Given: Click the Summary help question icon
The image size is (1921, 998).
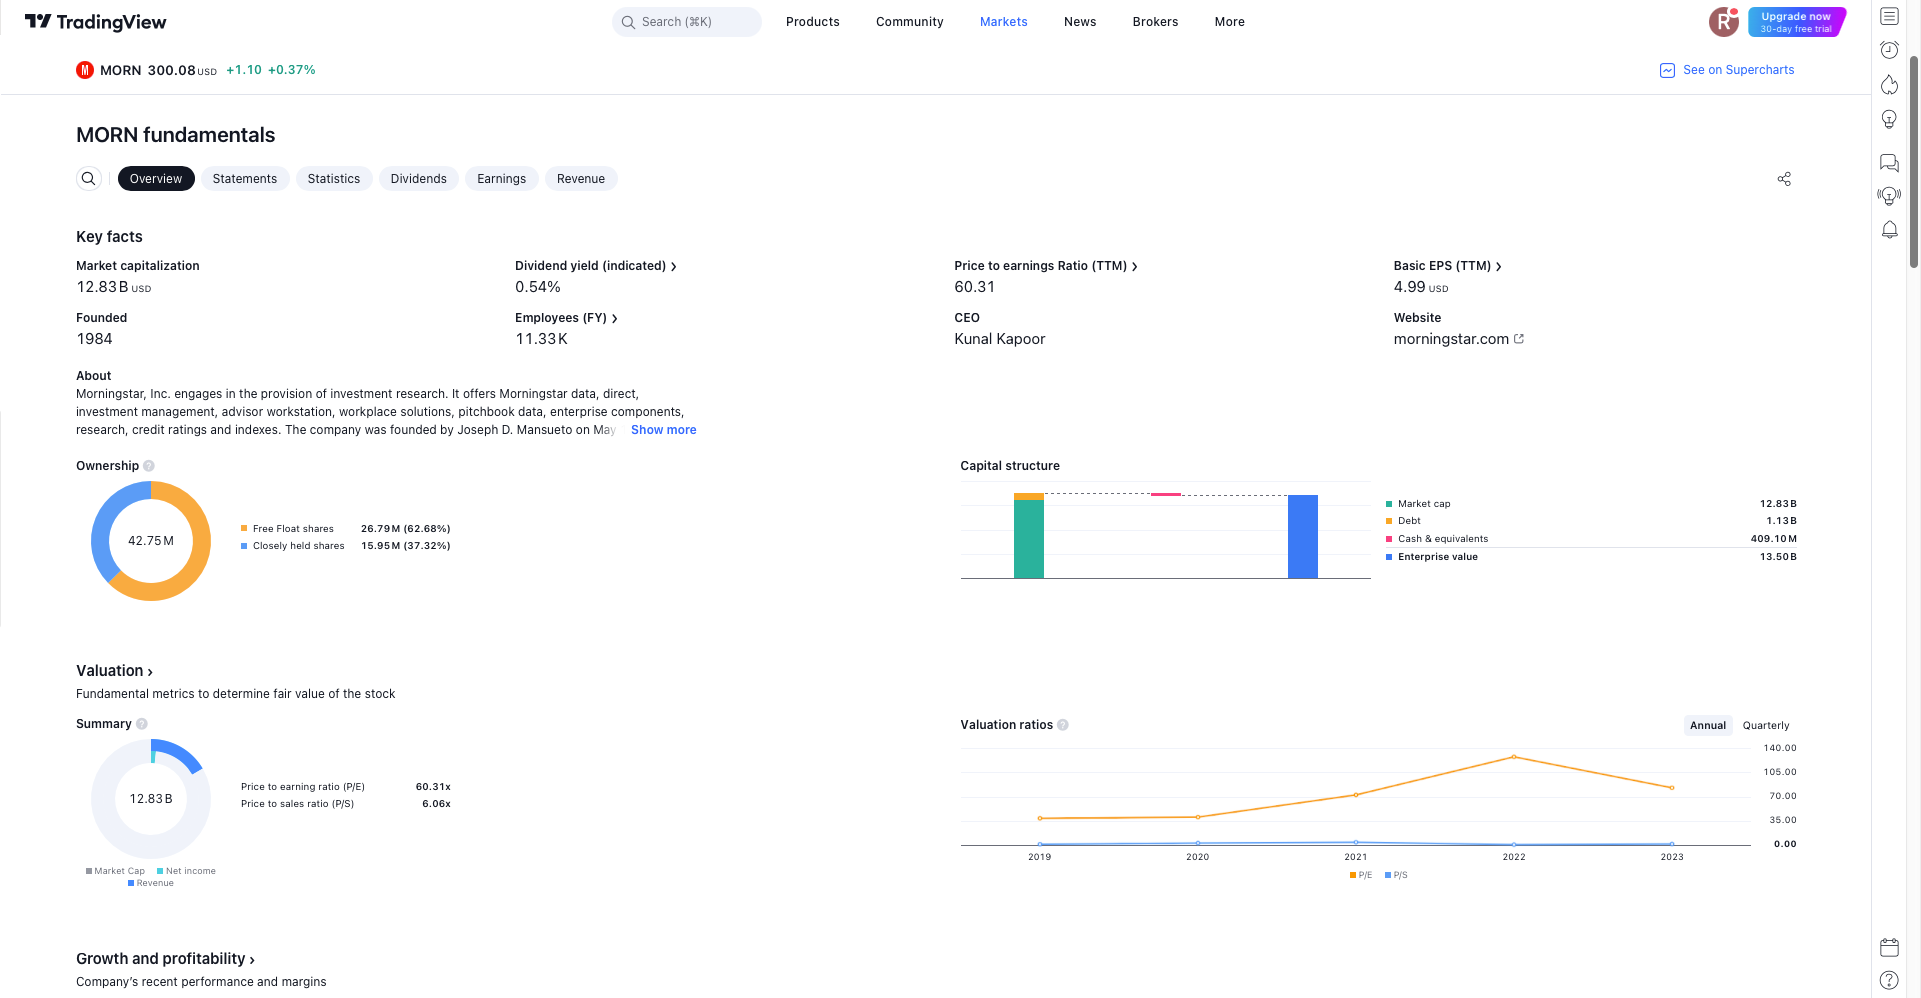Looking at the screenshot, I should pos(142,724).
